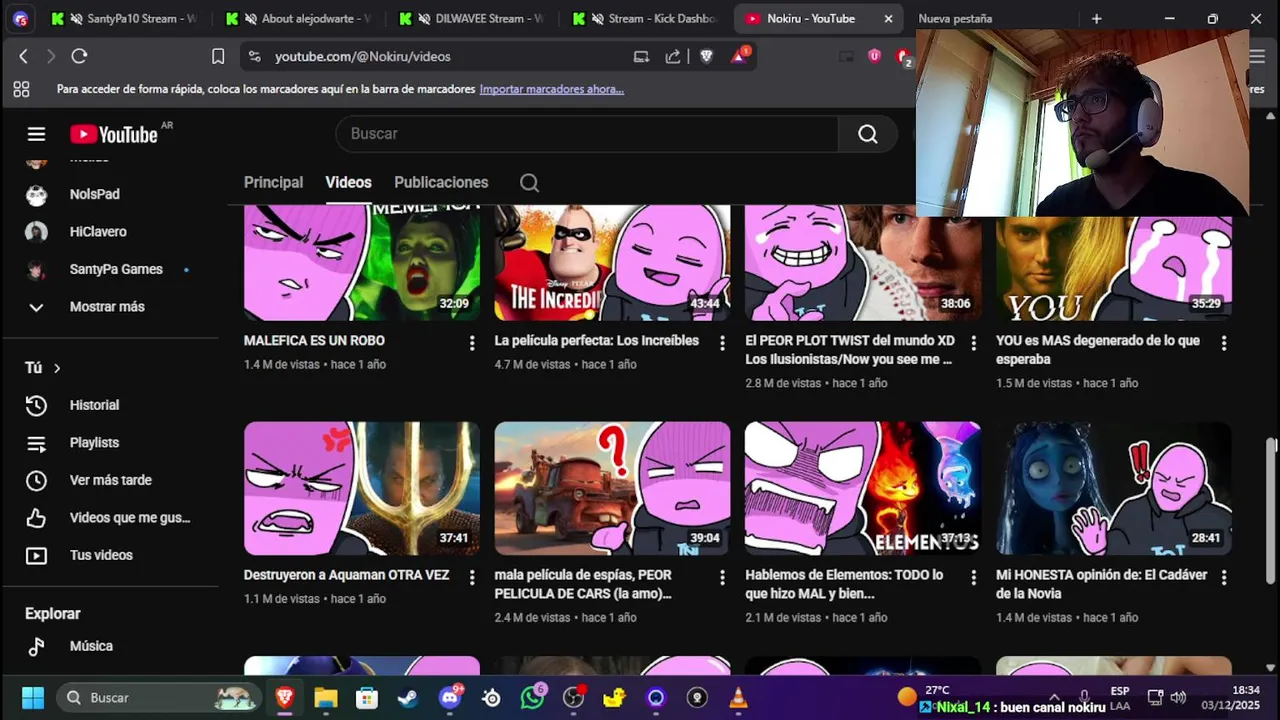Screen dimensions: 1280x720
Task: Open NolsPad subscription channel
Action: click(110, 194)
